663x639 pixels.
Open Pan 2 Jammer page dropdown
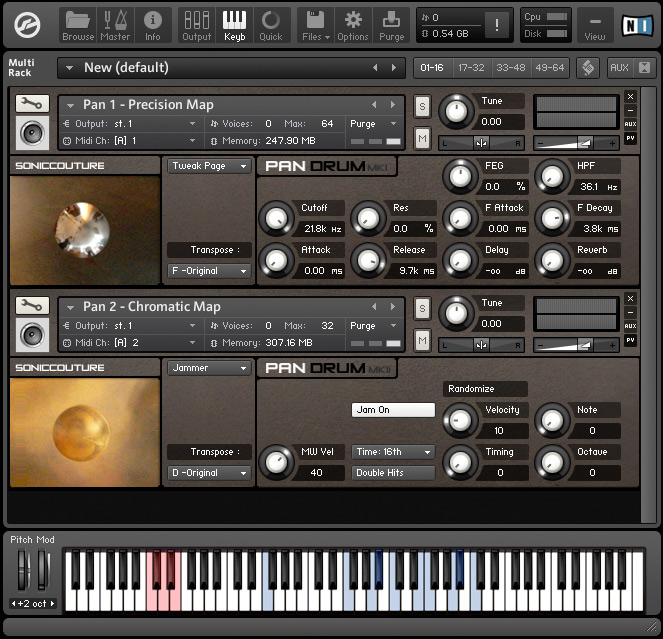(x=209, y=368)
